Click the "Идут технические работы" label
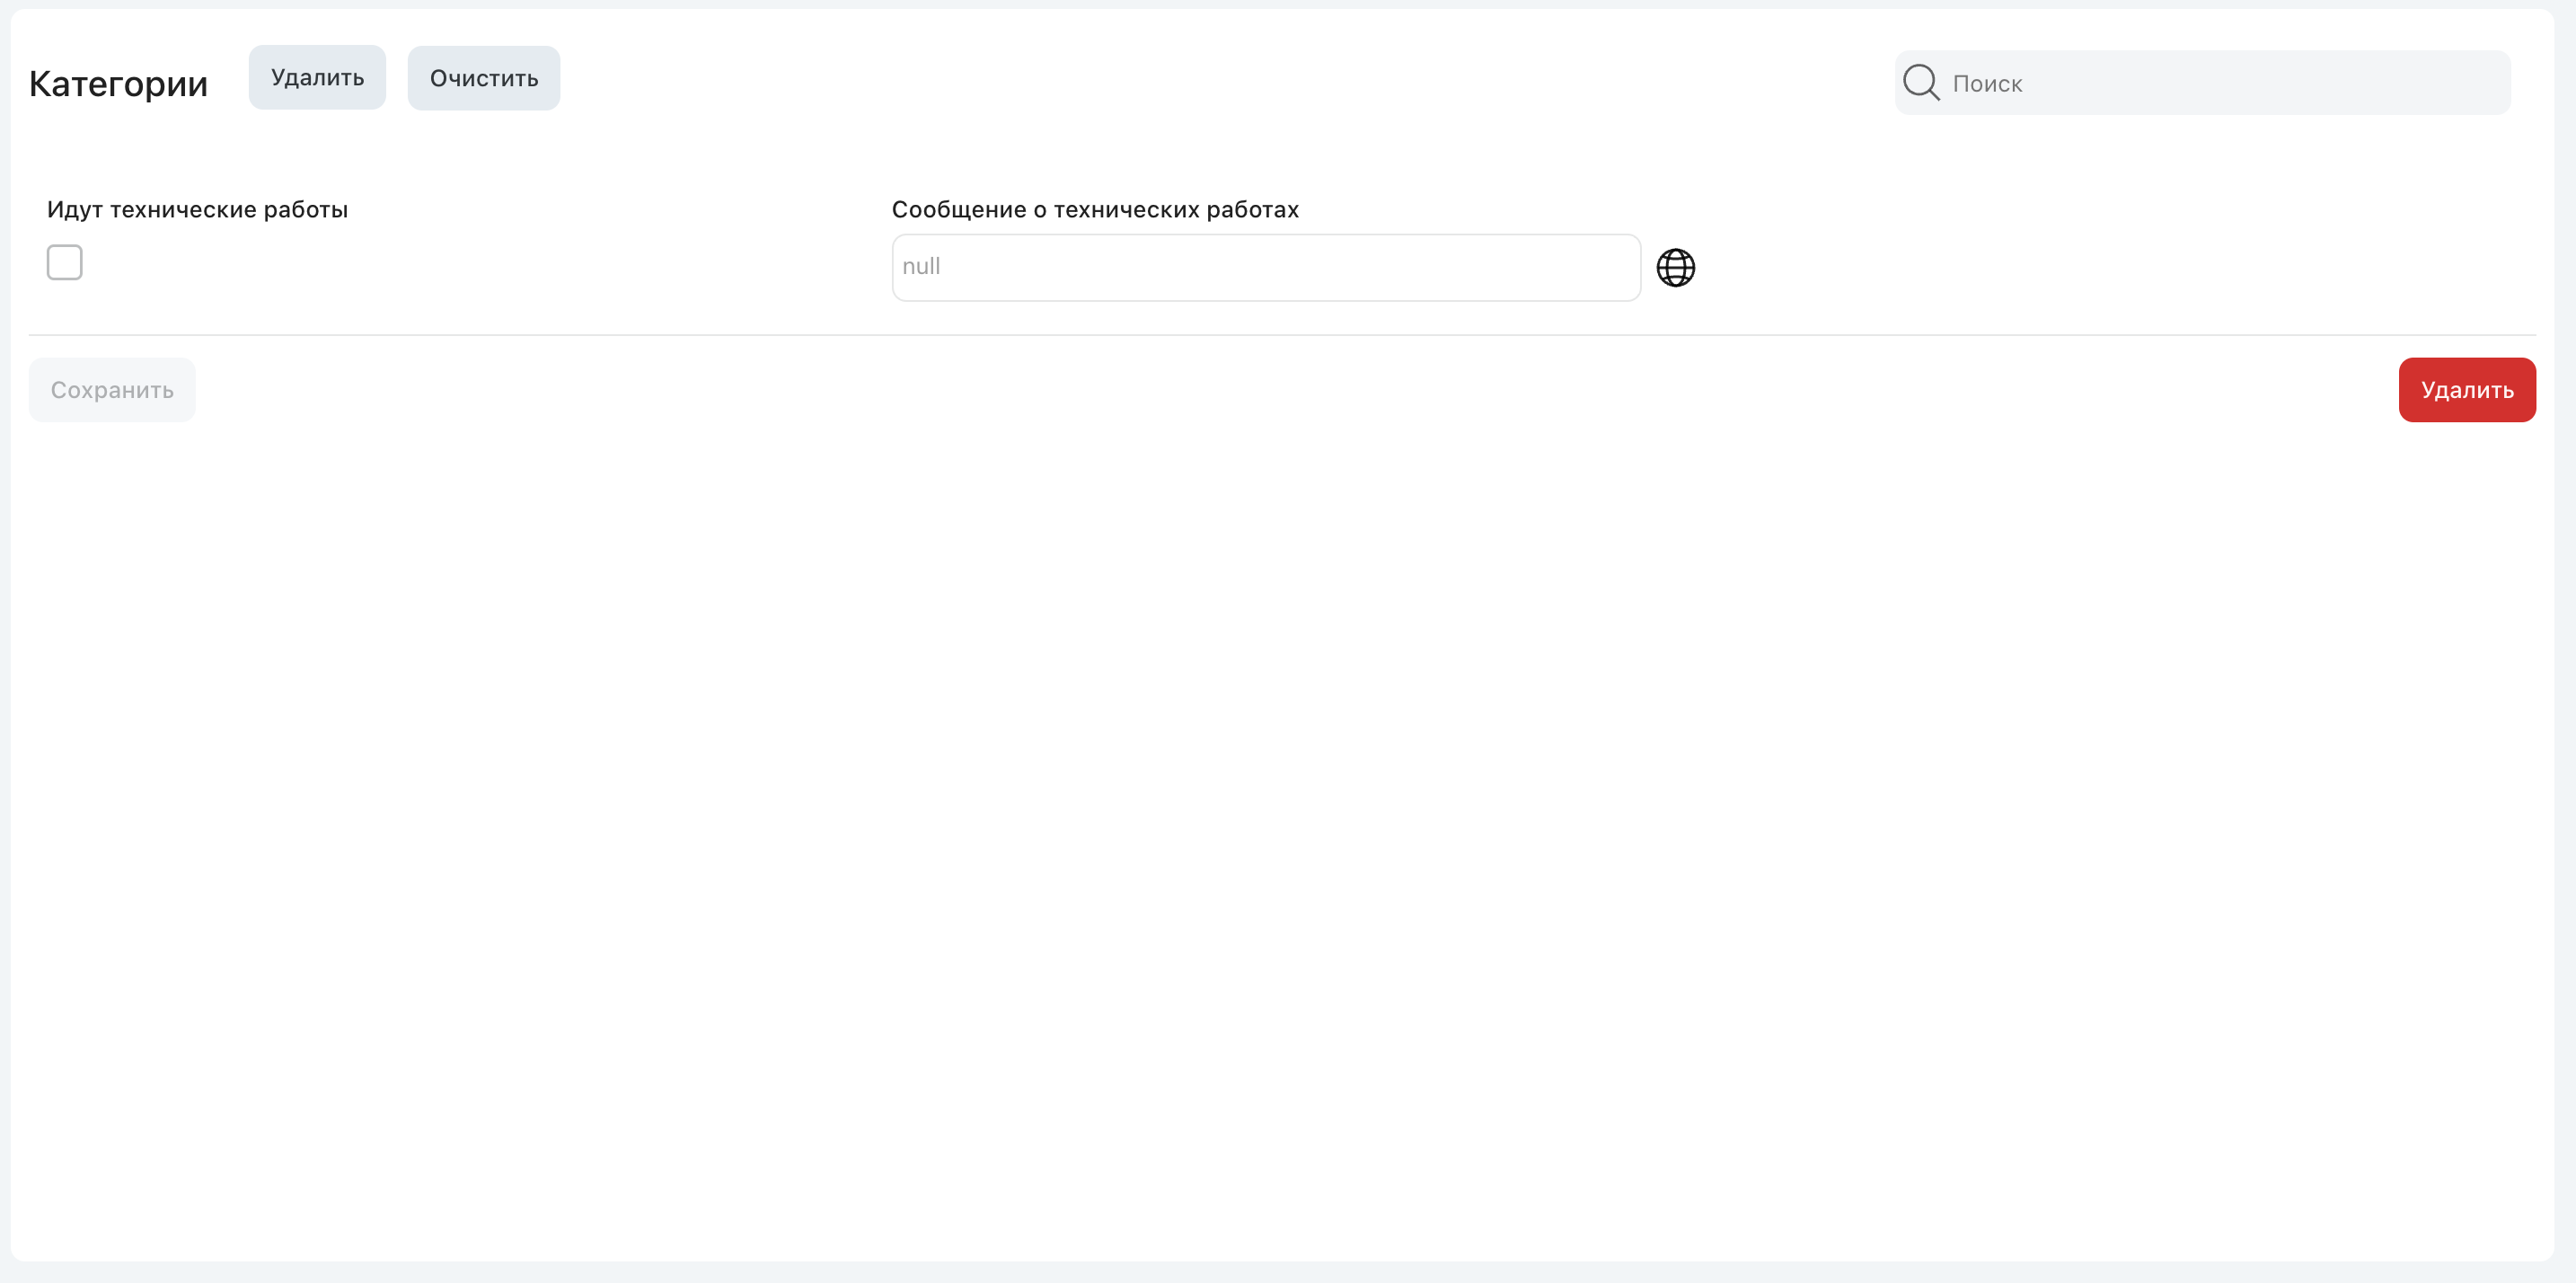 point(197,209)
